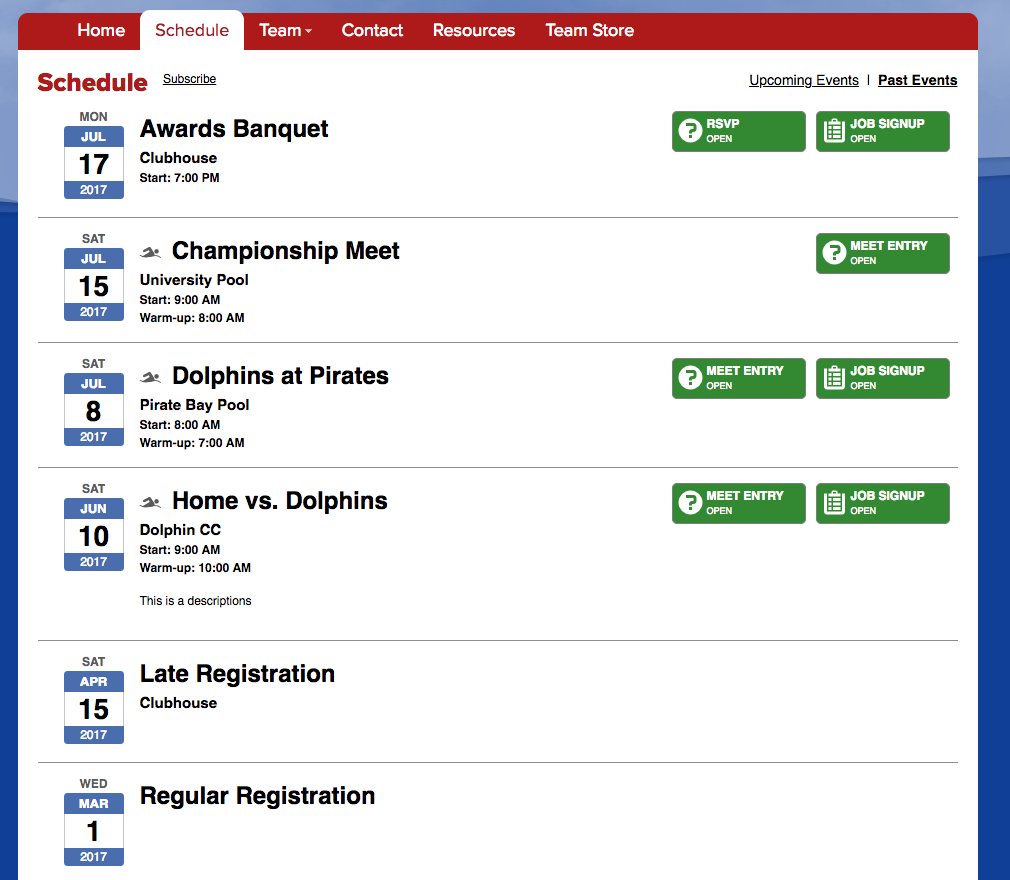Open Meet Entry for Championship Meet
The image size is (1010, 880).
tap(882, 253)
